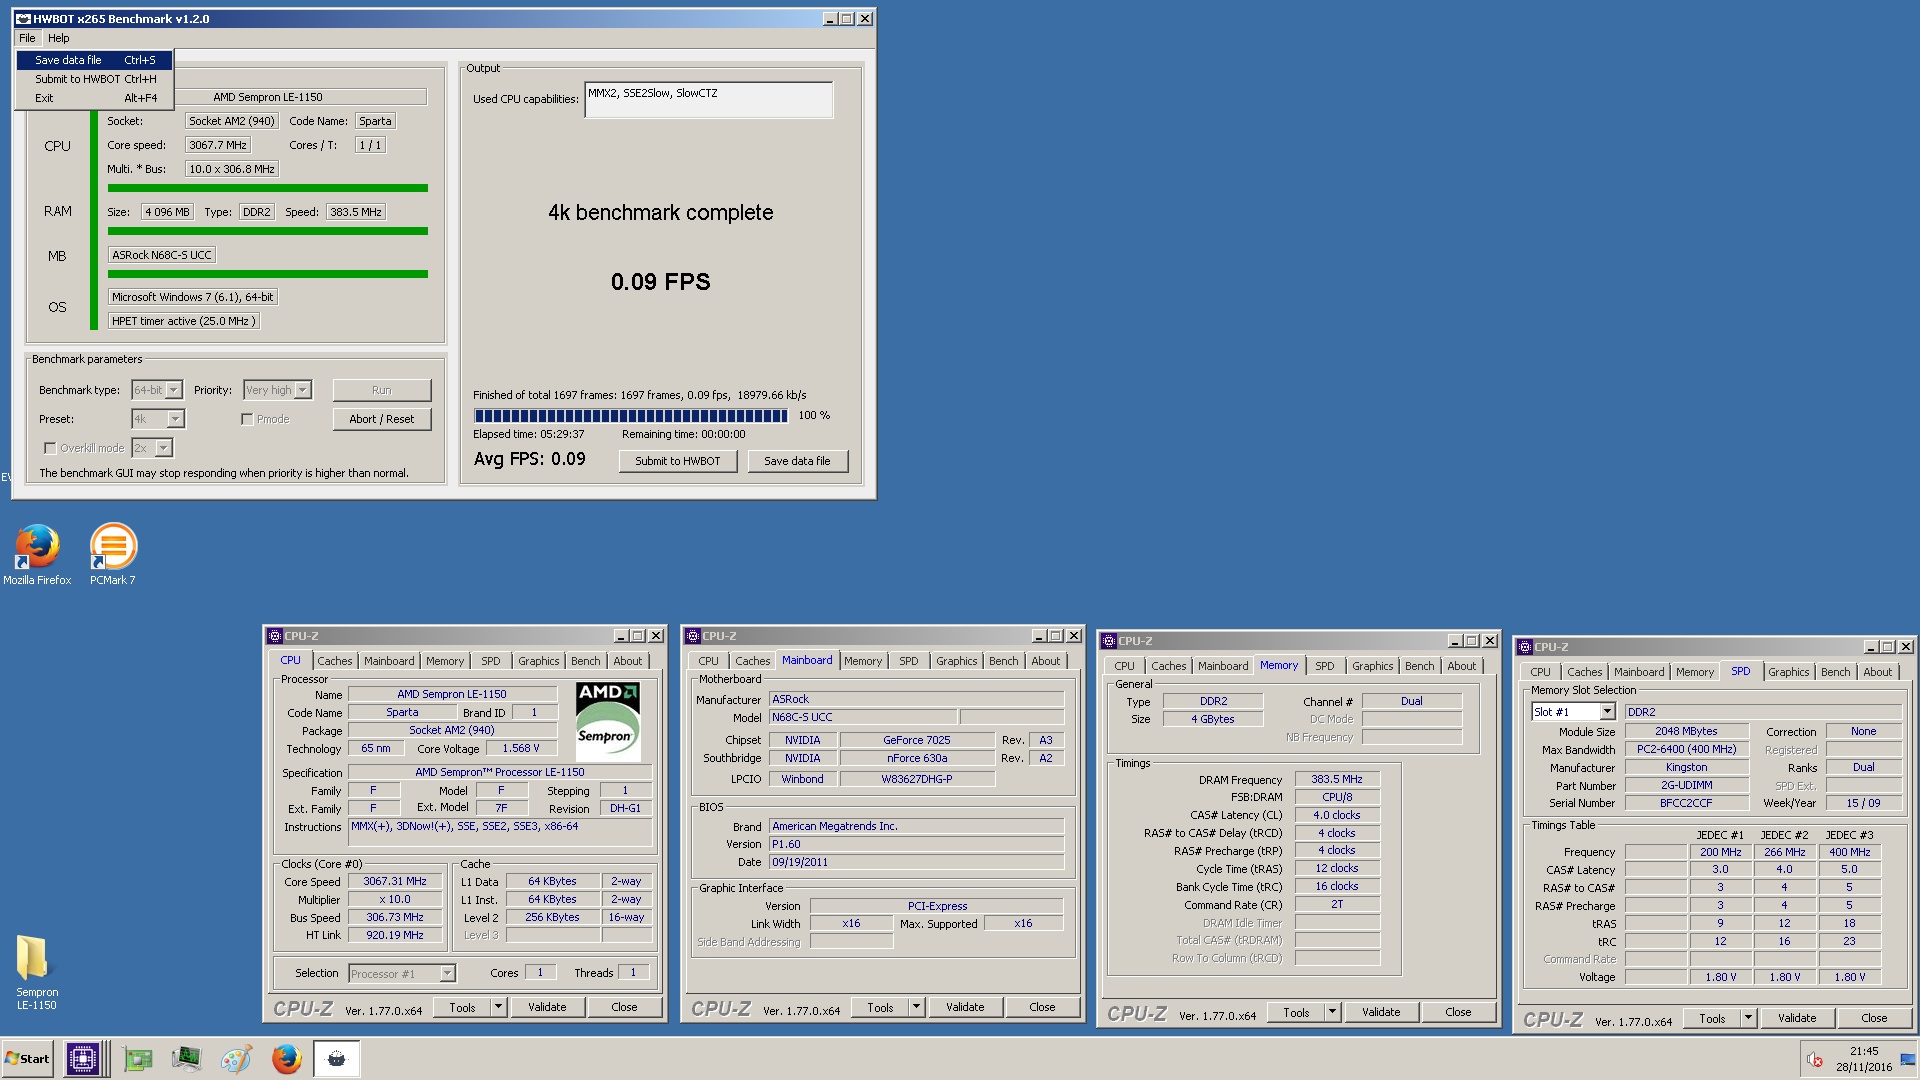Screen dimensions: 1920x1080
Task: Click the title bar icon of the CPU-Z CPU window
Action: coord(275,636)
